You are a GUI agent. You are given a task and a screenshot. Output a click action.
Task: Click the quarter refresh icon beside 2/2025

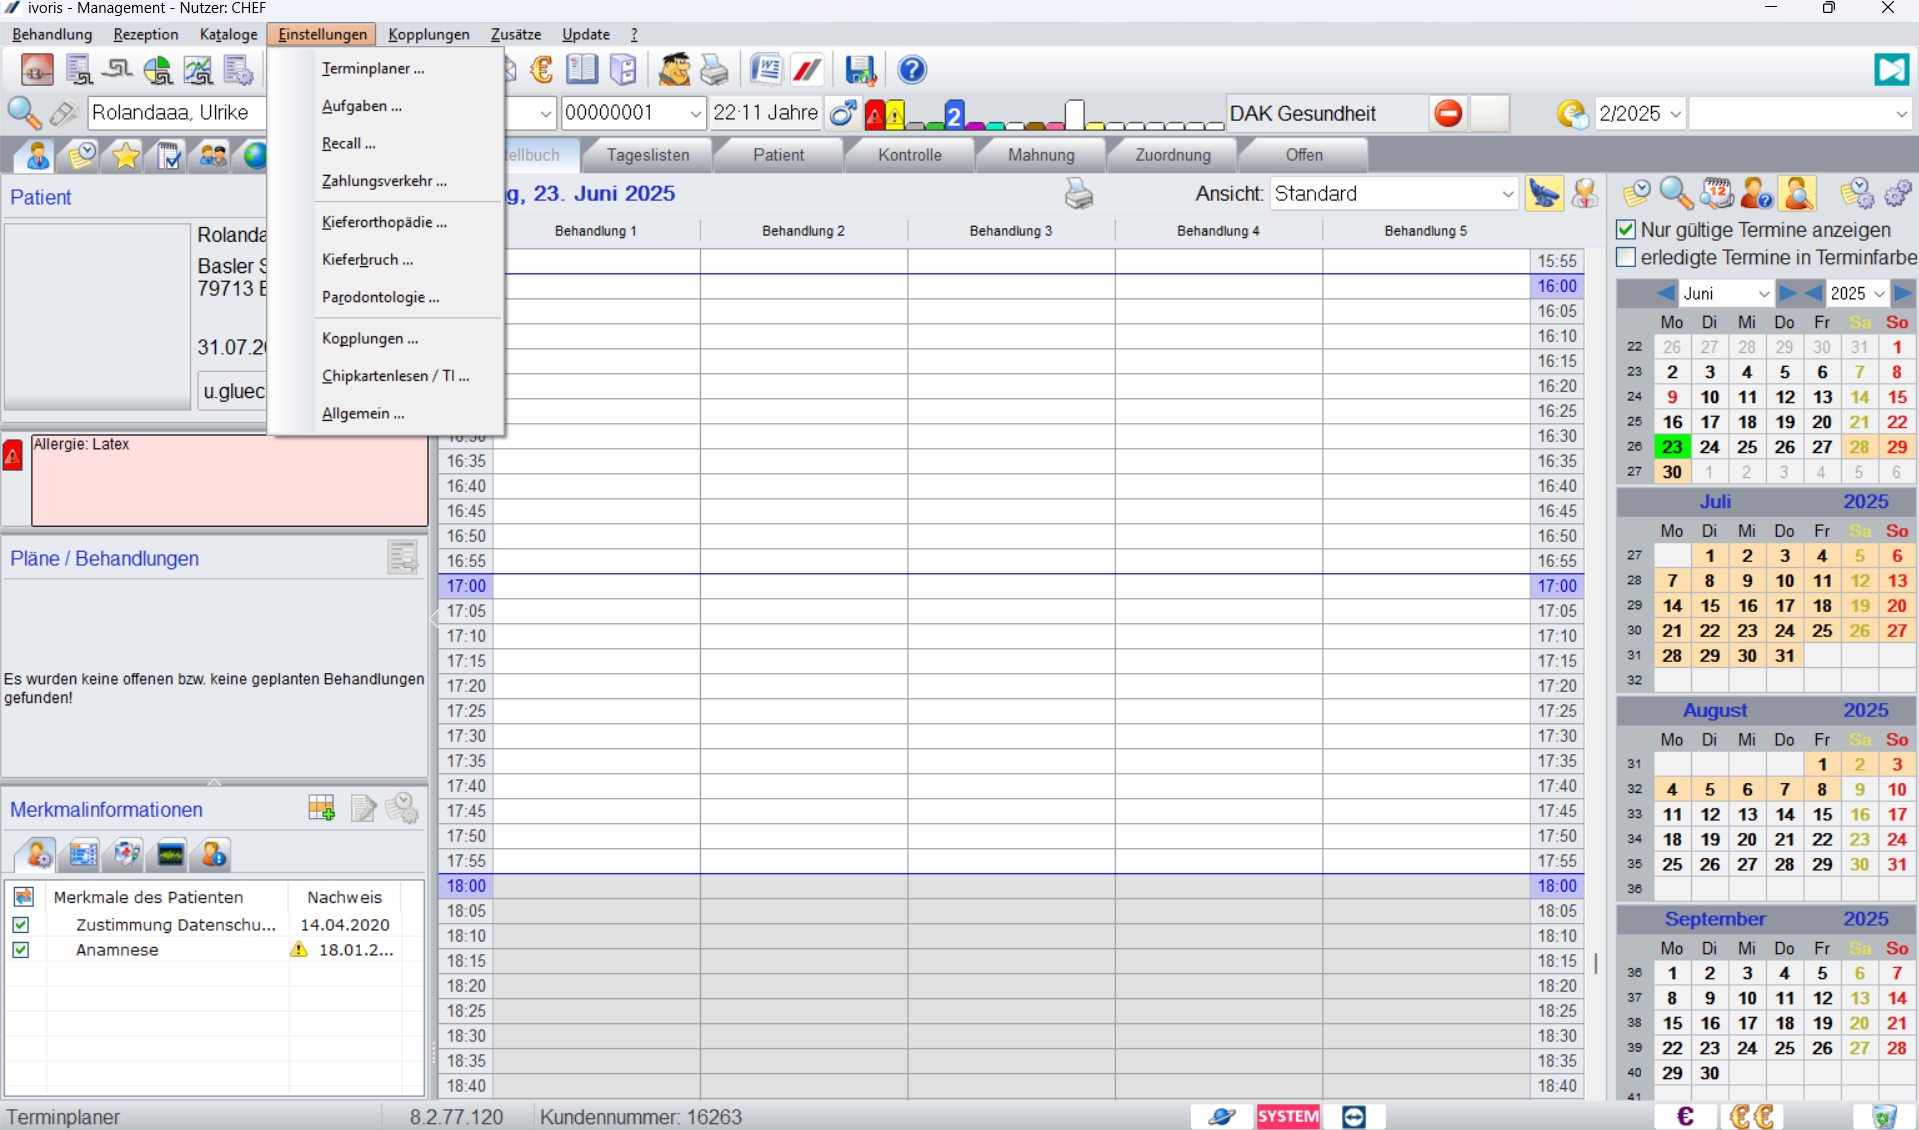point(1572,114)
